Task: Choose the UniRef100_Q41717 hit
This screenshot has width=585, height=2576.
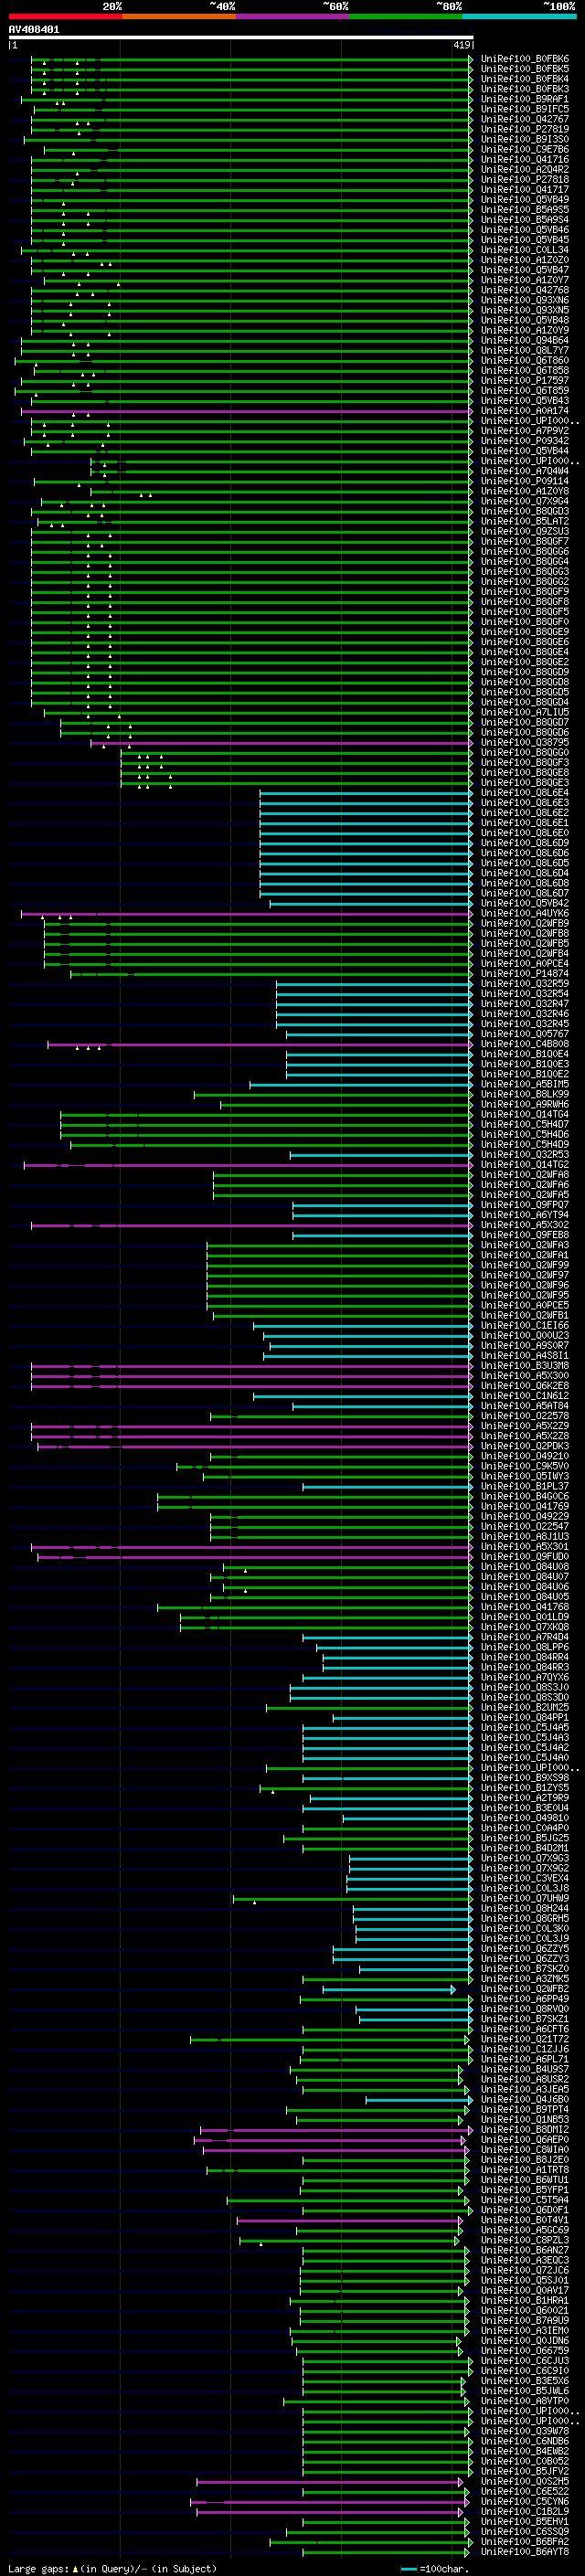Action: [524, 190]
